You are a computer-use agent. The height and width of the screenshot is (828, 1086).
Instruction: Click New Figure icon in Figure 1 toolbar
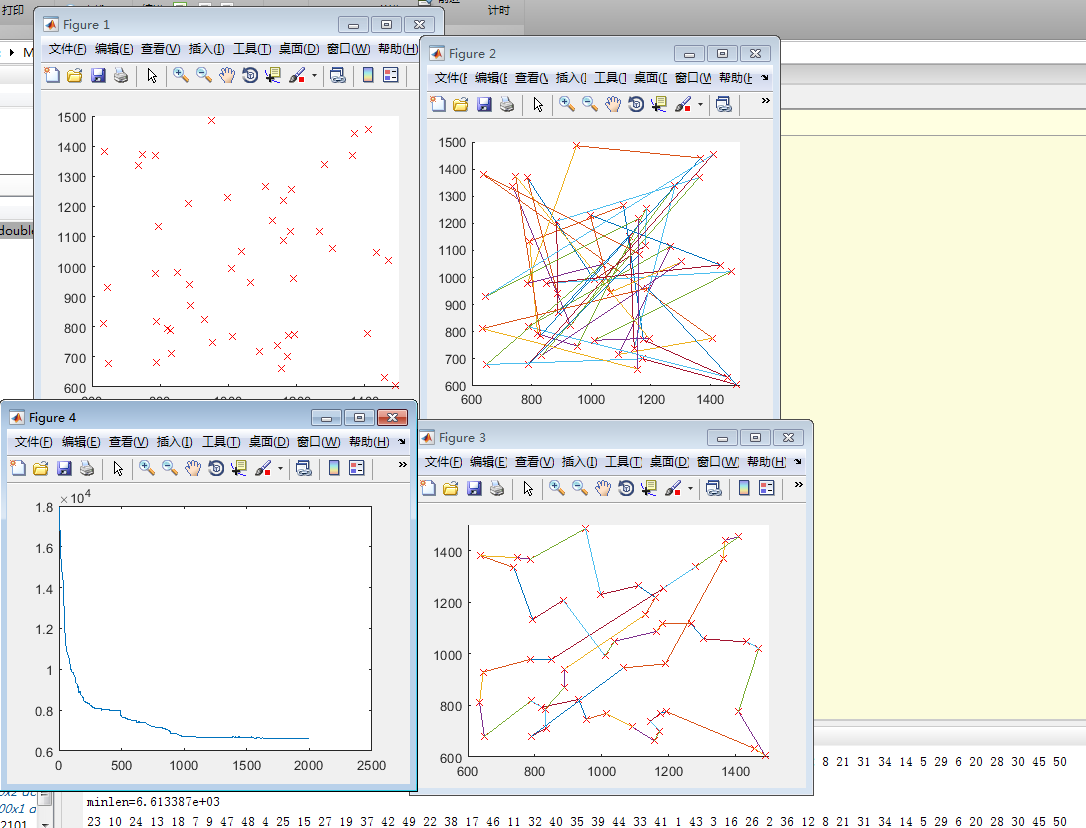(52, 75)
